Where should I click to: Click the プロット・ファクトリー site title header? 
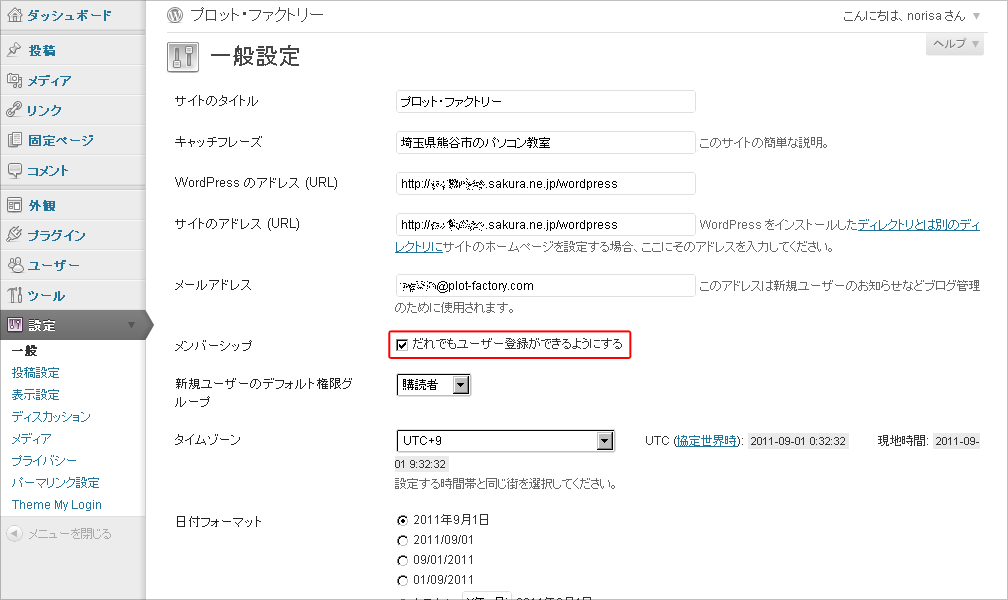coord(256,15)
